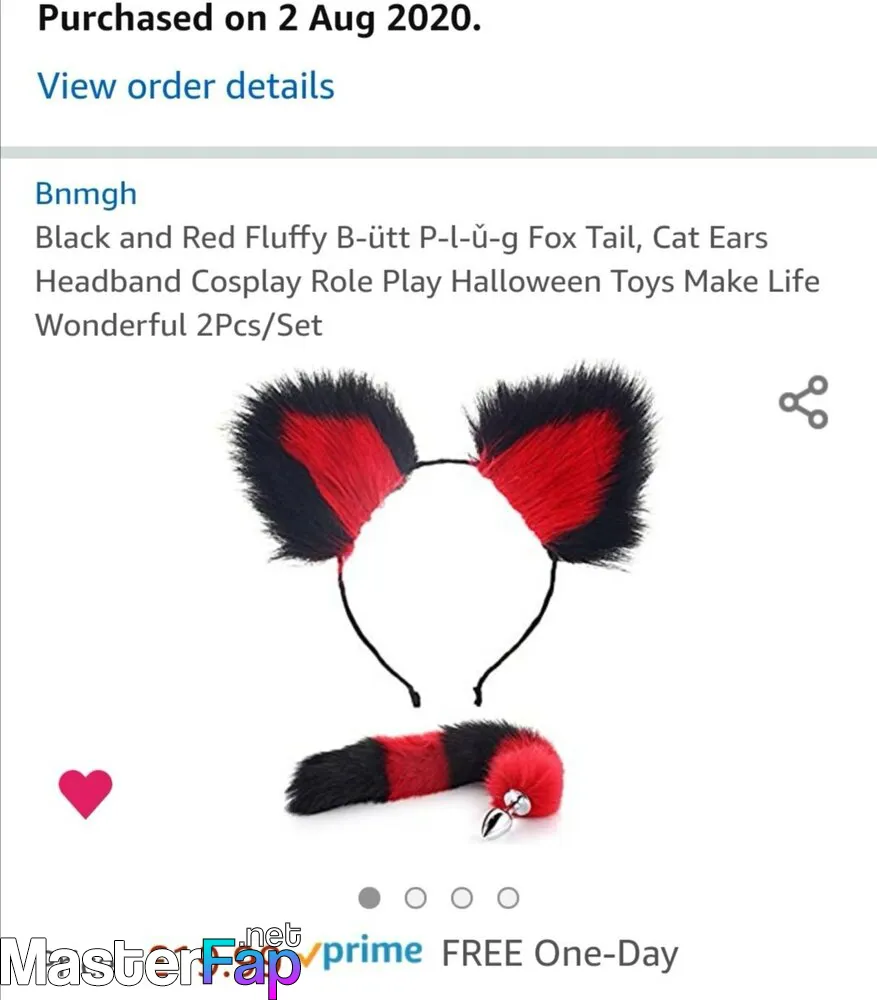The width and height of the screenshot is (877, 1000).
Task: Open the Bnmgh brand store link
Action: (86, 193)
